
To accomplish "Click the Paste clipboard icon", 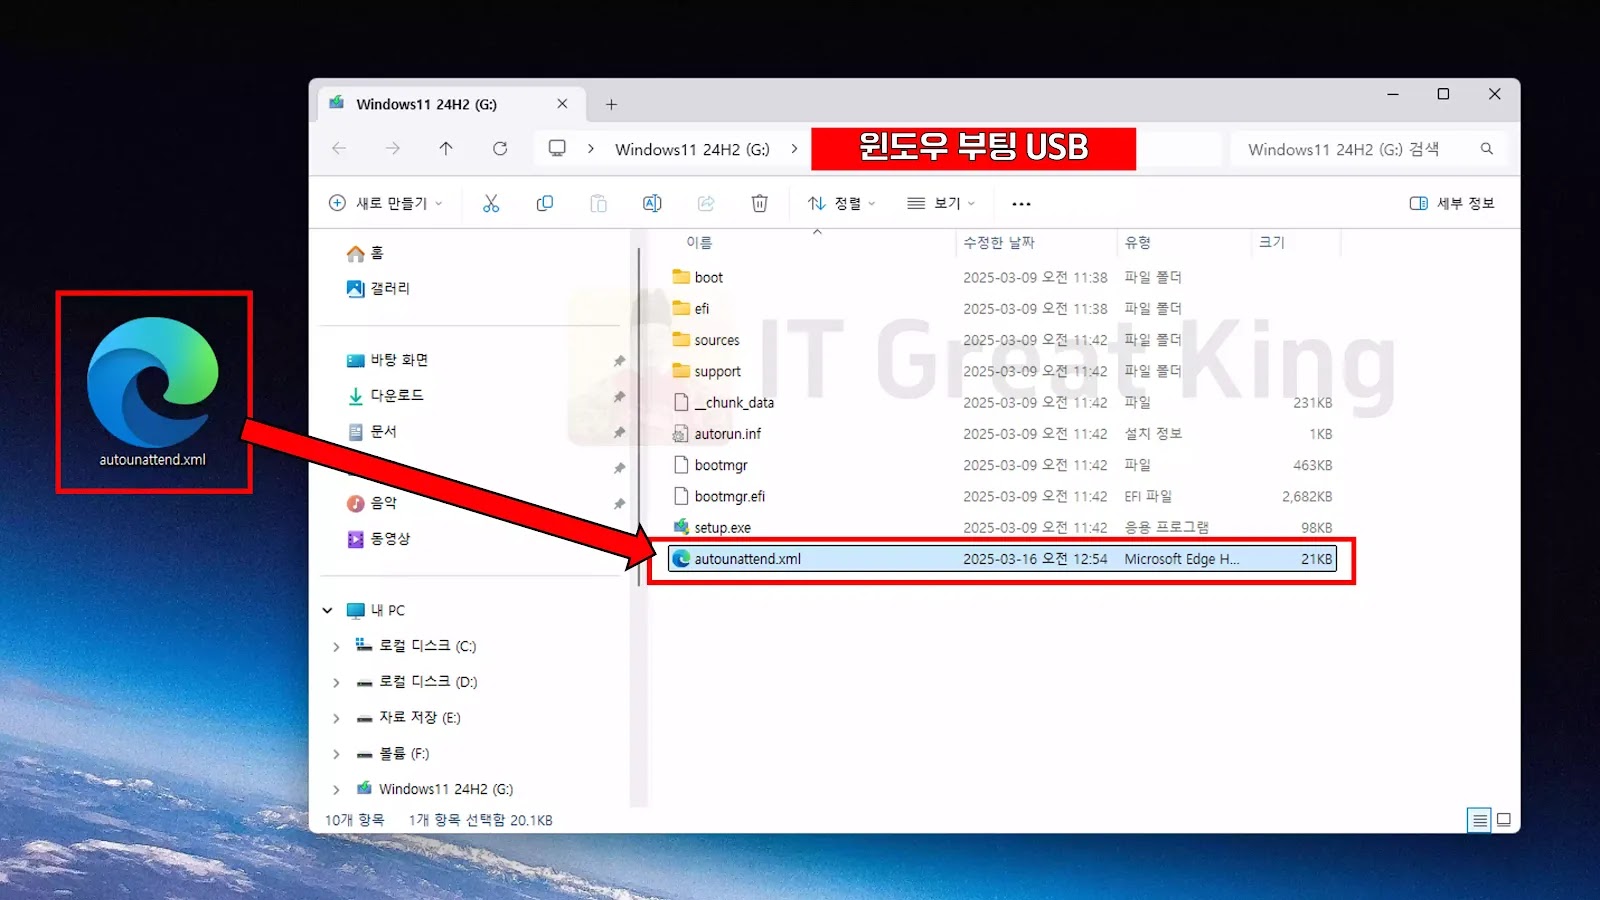I will click(x=598, y=203).
